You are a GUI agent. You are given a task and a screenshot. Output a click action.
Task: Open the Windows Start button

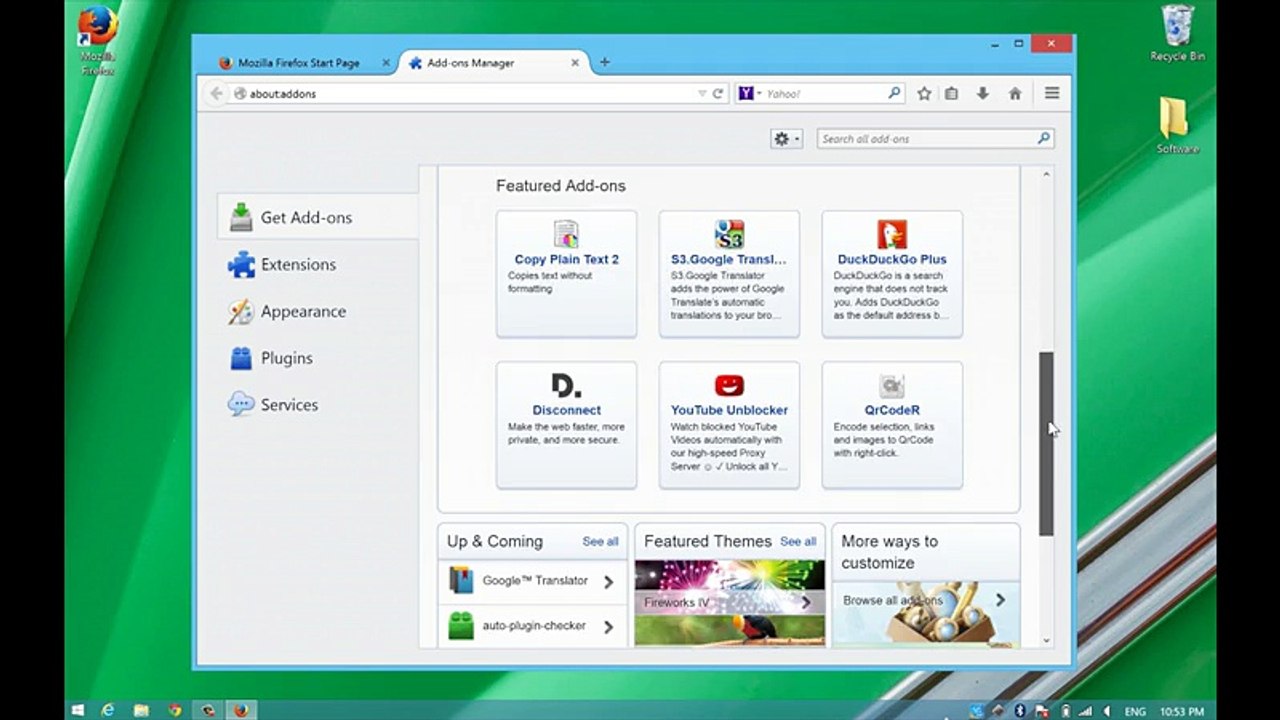[78, 710]
